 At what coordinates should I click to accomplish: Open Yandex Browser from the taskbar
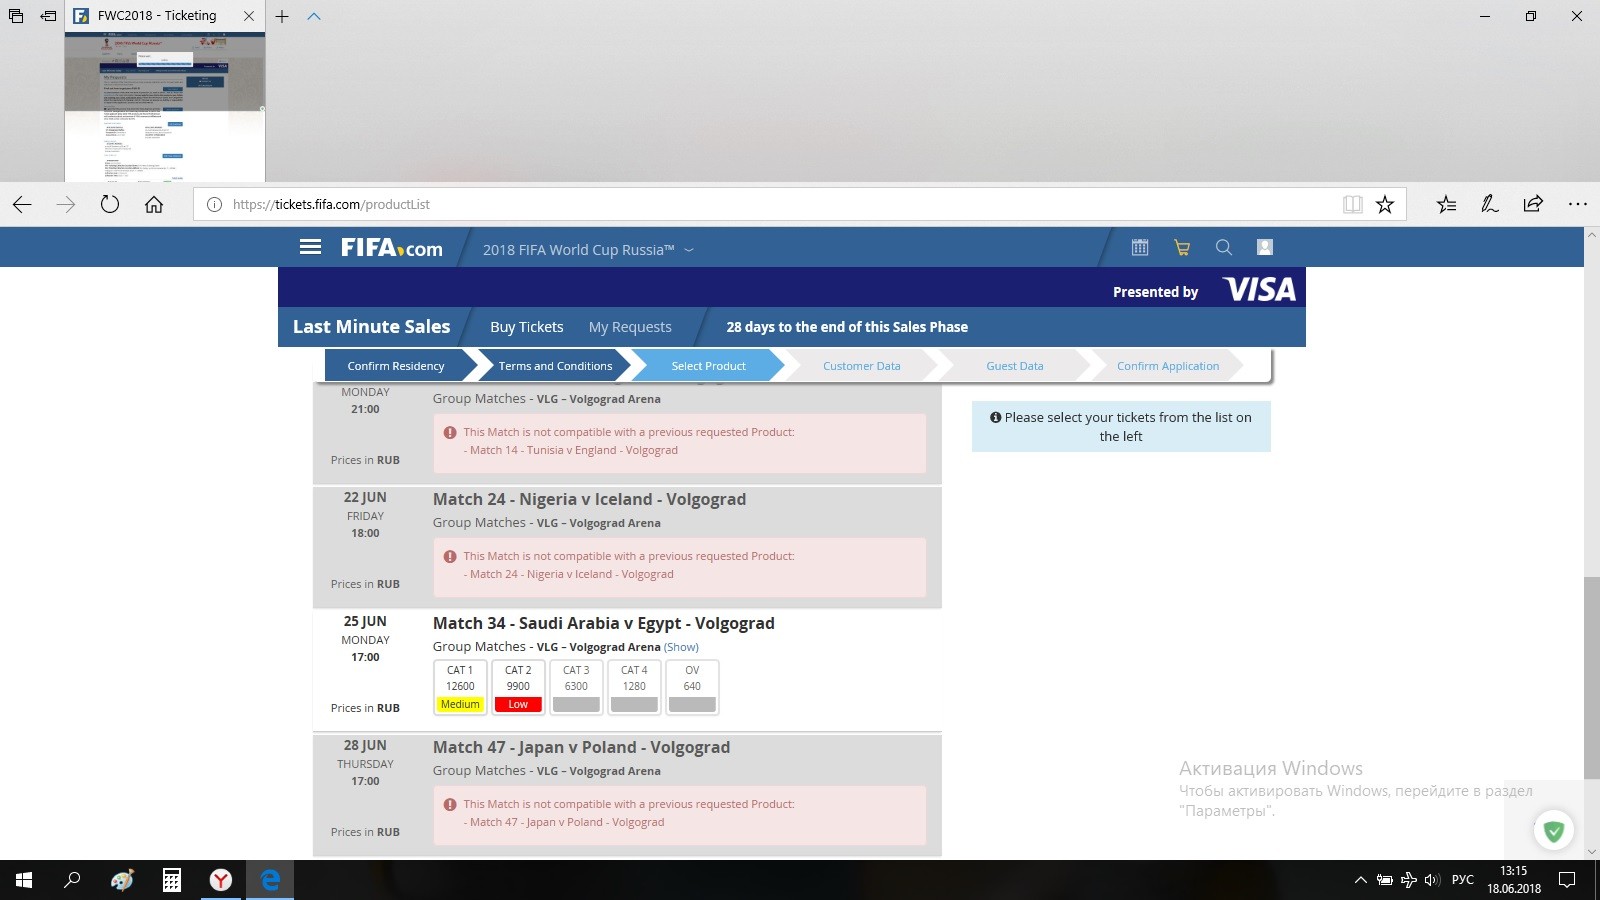[x=221, y=880]
